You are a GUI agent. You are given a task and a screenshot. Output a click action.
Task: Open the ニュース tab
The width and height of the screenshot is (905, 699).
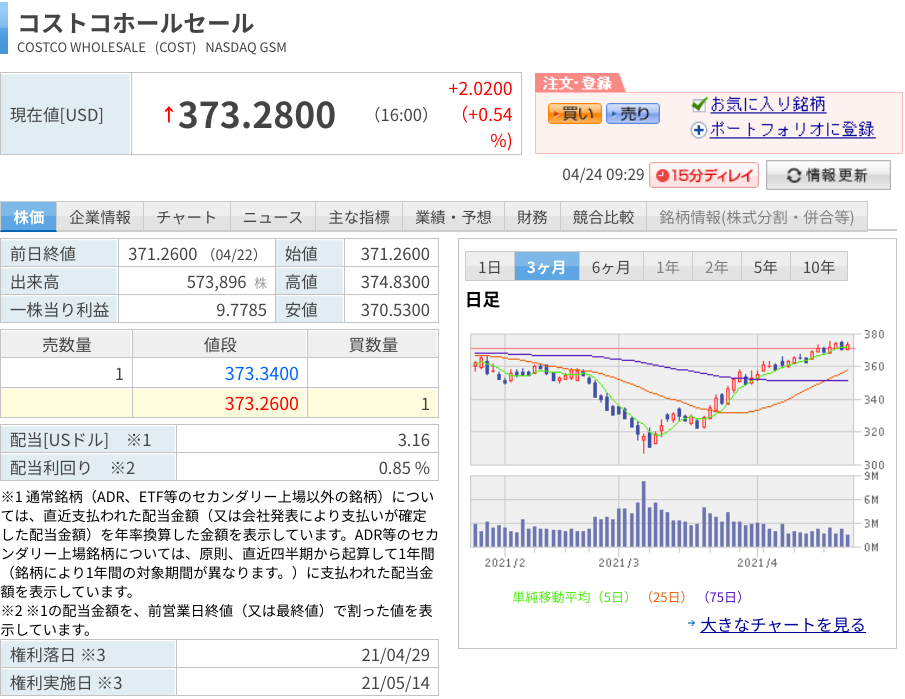[x=272, y=216]
